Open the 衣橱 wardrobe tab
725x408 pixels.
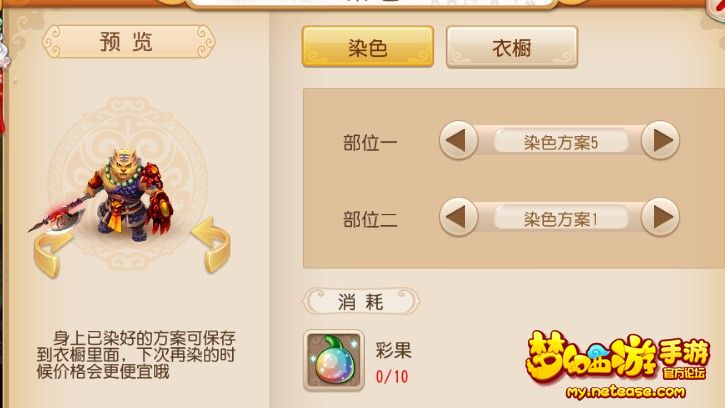click(512, 47)
